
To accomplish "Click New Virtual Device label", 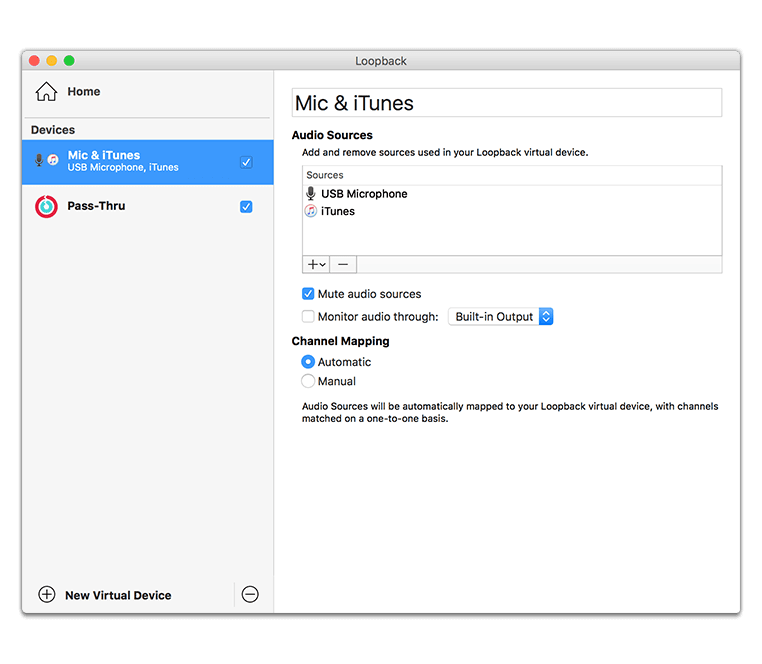I will pyautogui.click(x=118, y=595).
